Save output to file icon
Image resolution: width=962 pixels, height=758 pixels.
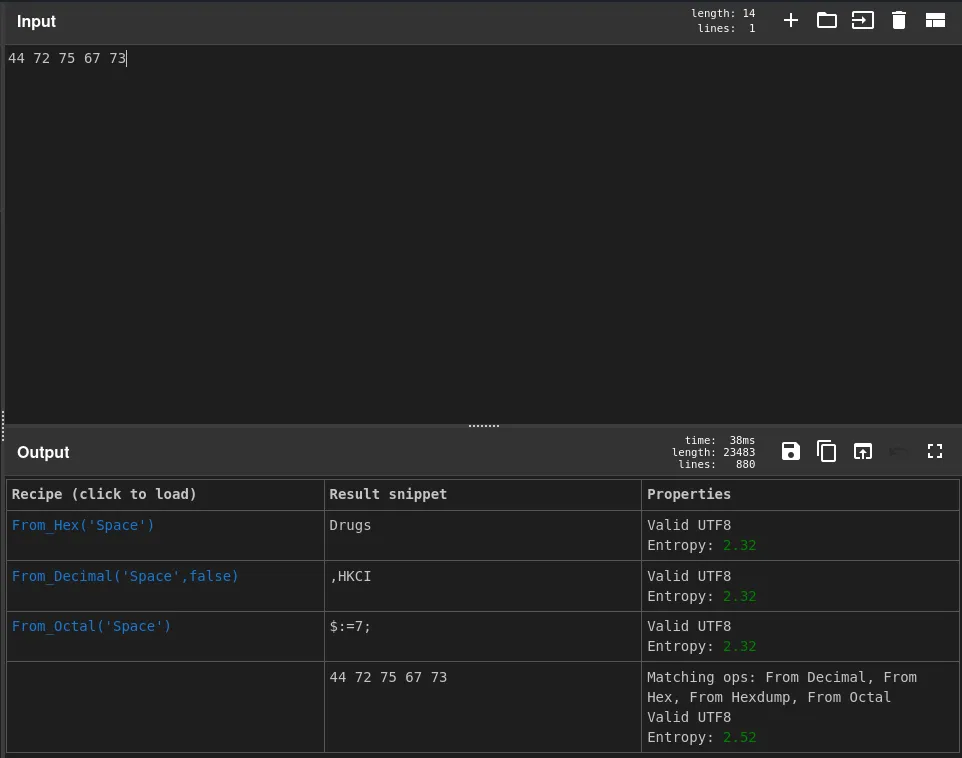pyautogui.click(x=791, y=452)
